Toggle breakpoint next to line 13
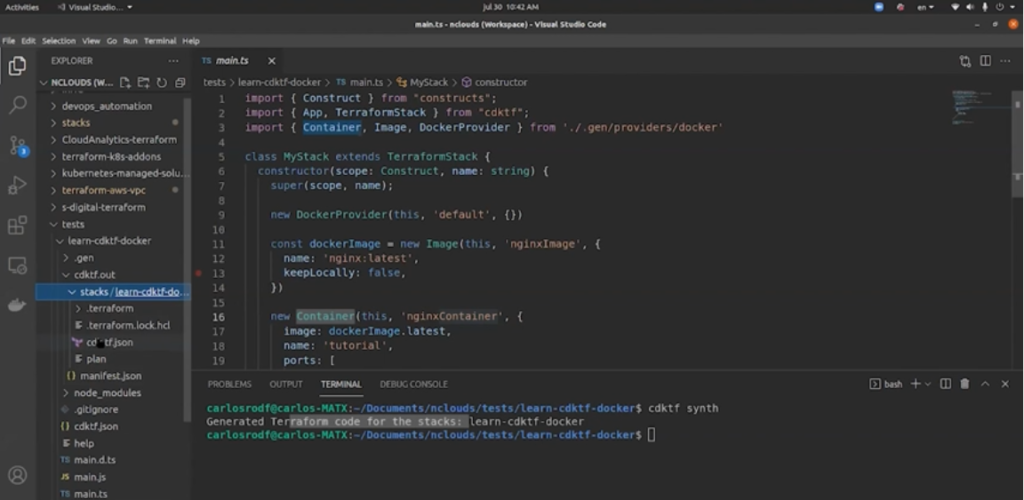The image size is (1024, 500). coord(200,272)
